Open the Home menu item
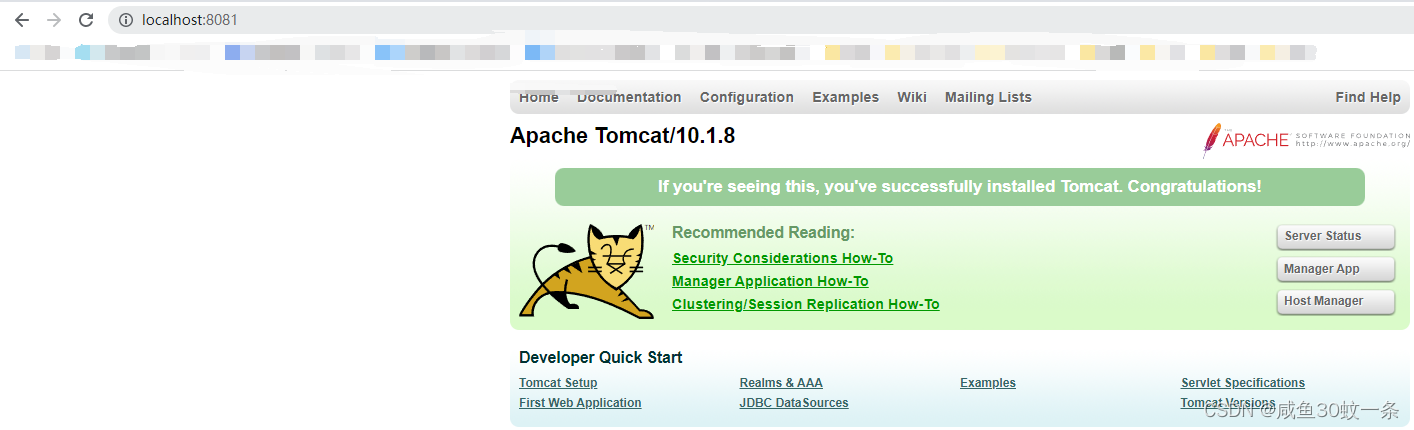Image resolution: width=1414 pixels, height=430 pixels. 539,97
